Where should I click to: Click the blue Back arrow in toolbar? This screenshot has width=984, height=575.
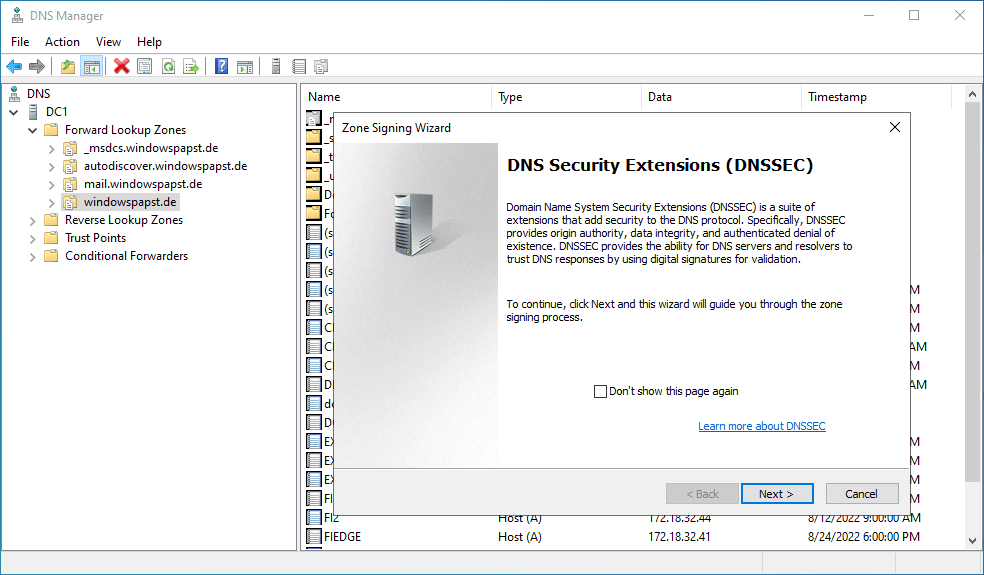click(x=14, y=67)
